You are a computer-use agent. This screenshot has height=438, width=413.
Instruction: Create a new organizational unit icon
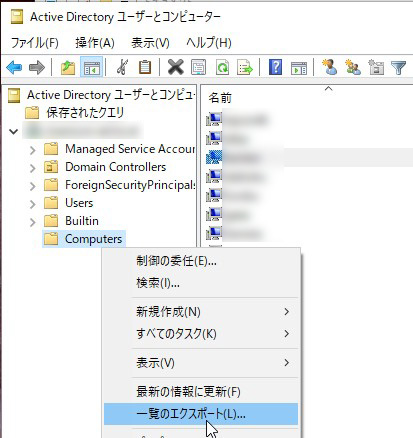(x=376, y=67)
